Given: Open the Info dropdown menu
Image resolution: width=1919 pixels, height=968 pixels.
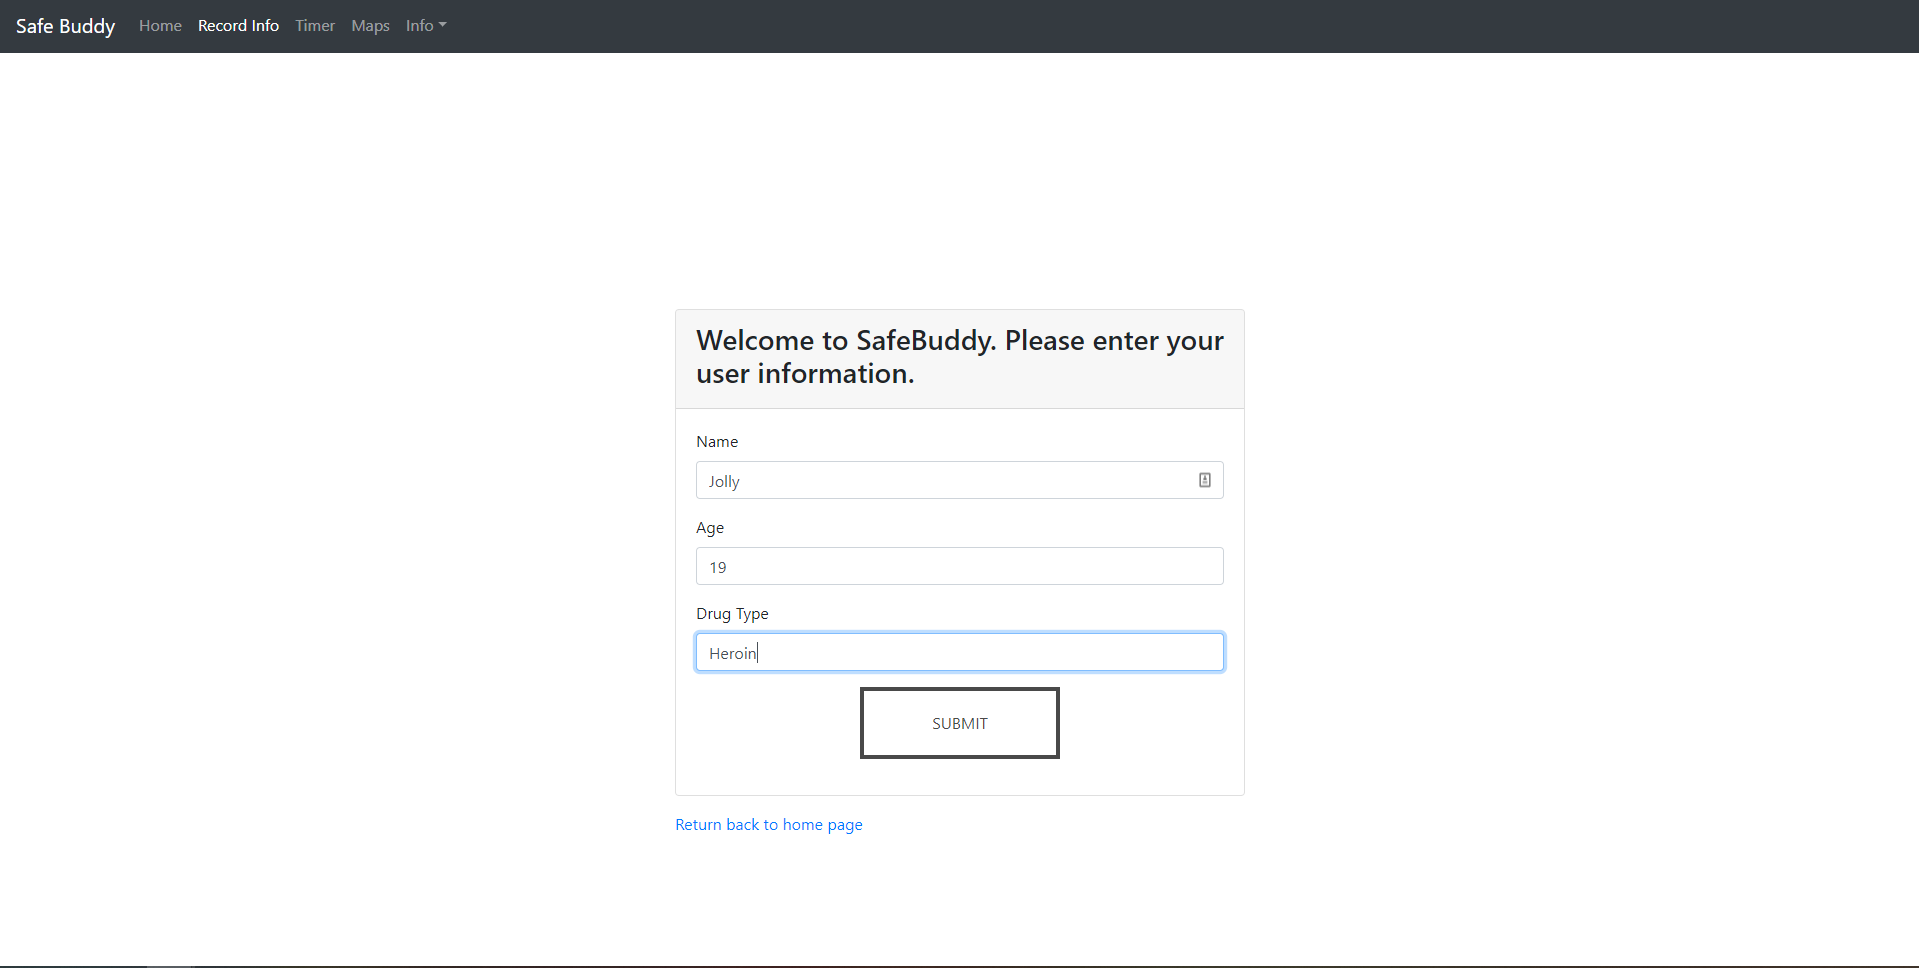Looking at the screenshot, I should click(x=426, y=26).
